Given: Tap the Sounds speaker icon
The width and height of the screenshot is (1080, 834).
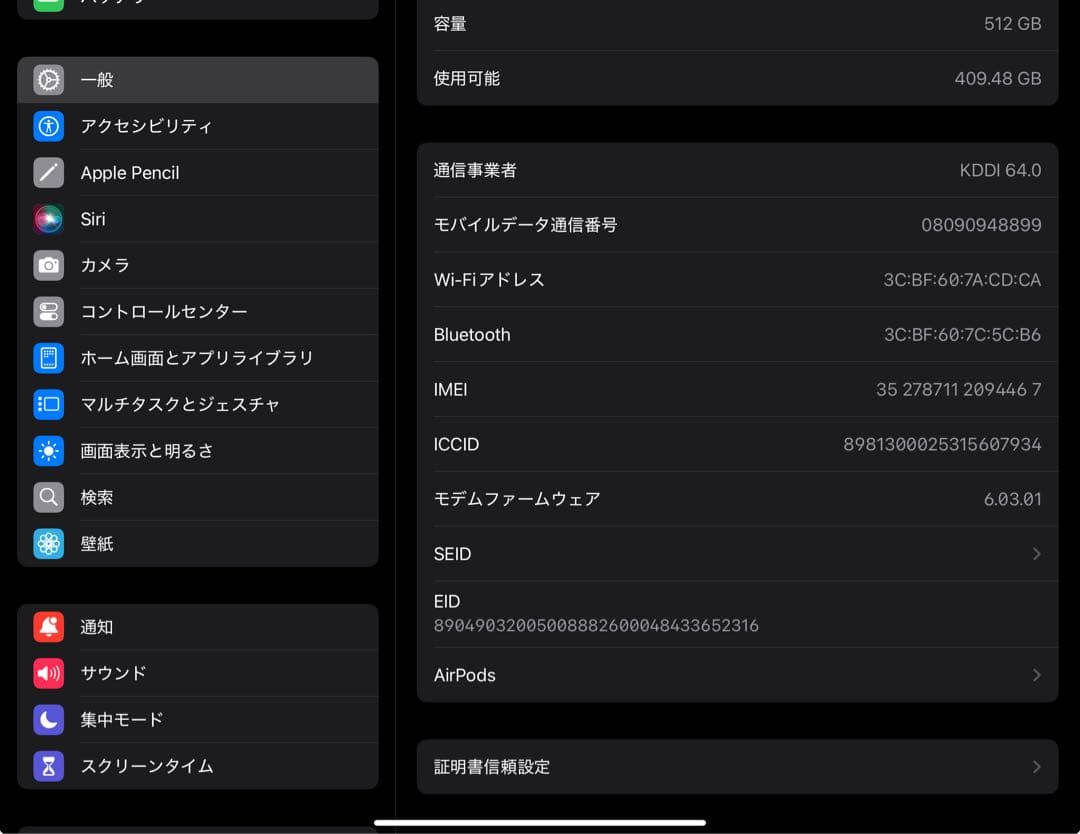Looking at the screenshot, I should tap(48, 673).
